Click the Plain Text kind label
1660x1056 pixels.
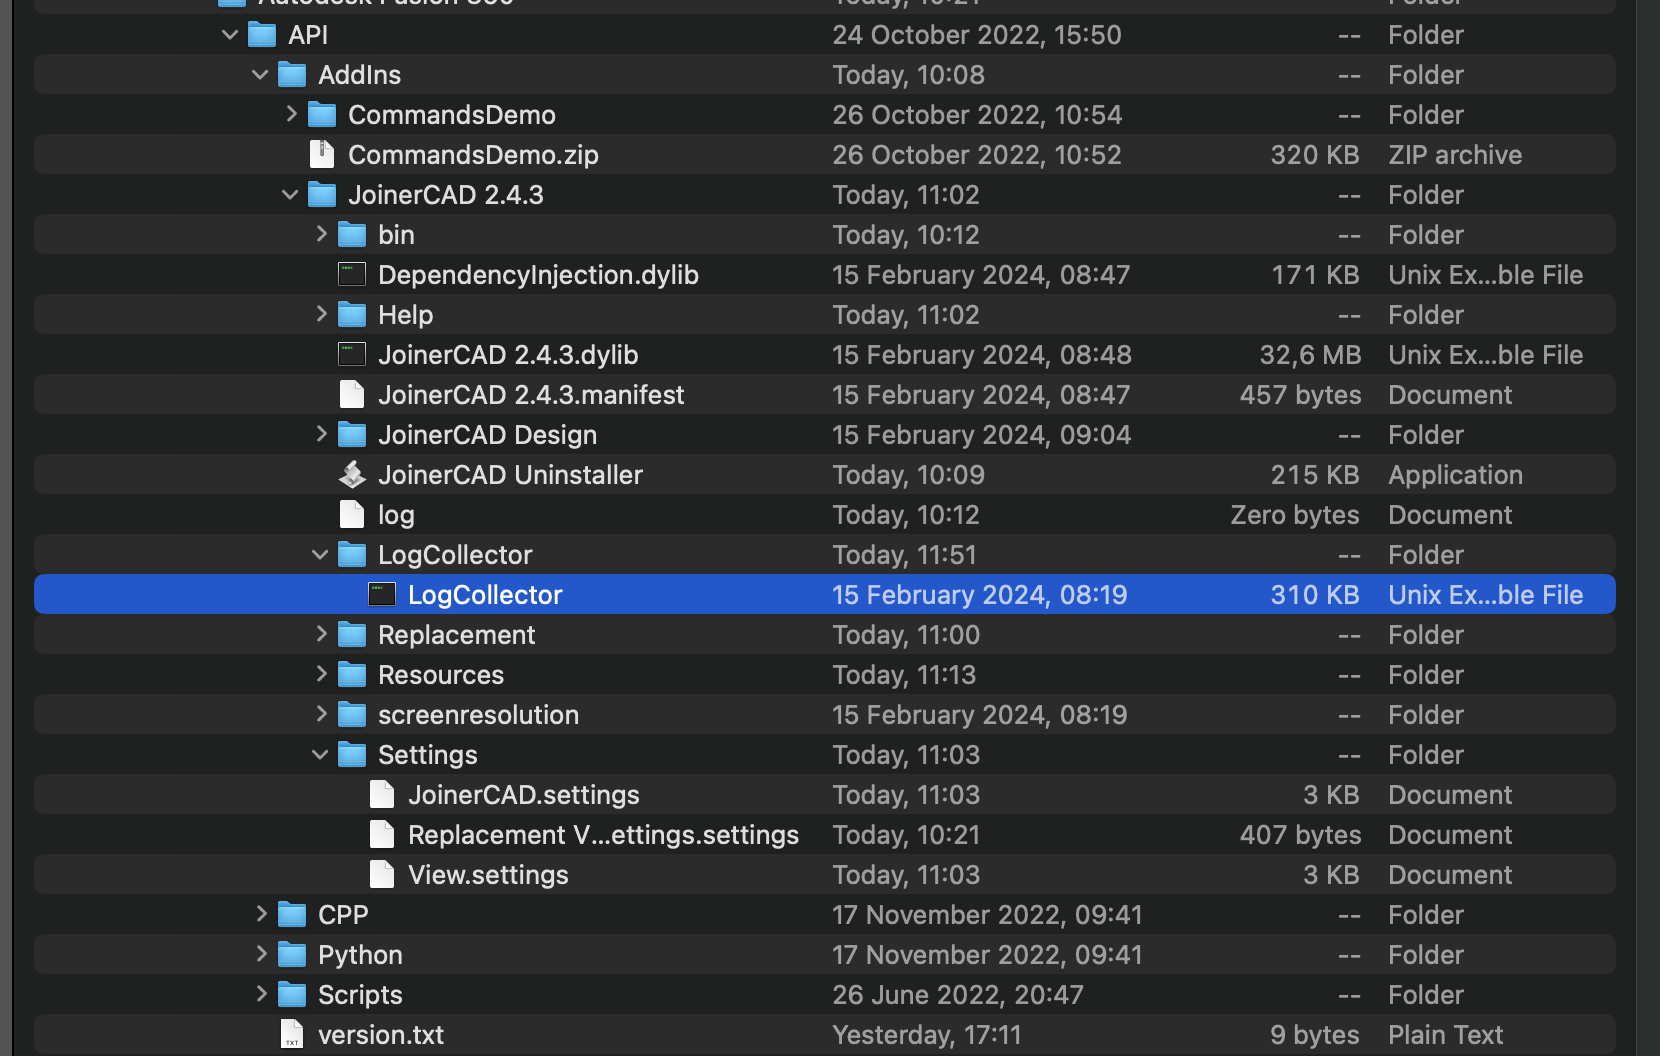(x=1446, y=1035)
